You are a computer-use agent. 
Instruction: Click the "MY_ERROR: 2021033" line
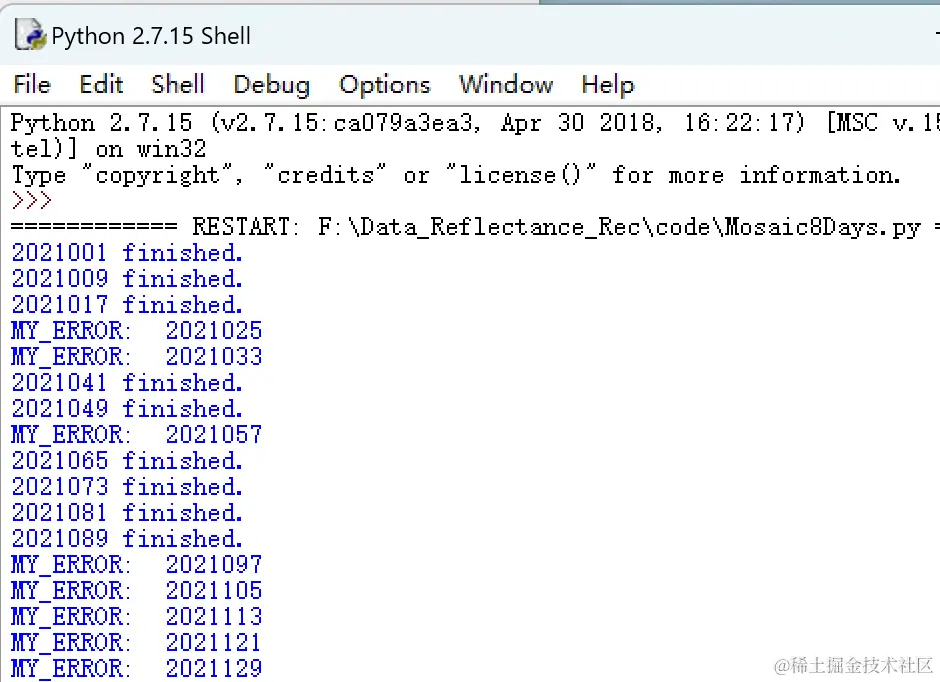click(x=137, y=357)
